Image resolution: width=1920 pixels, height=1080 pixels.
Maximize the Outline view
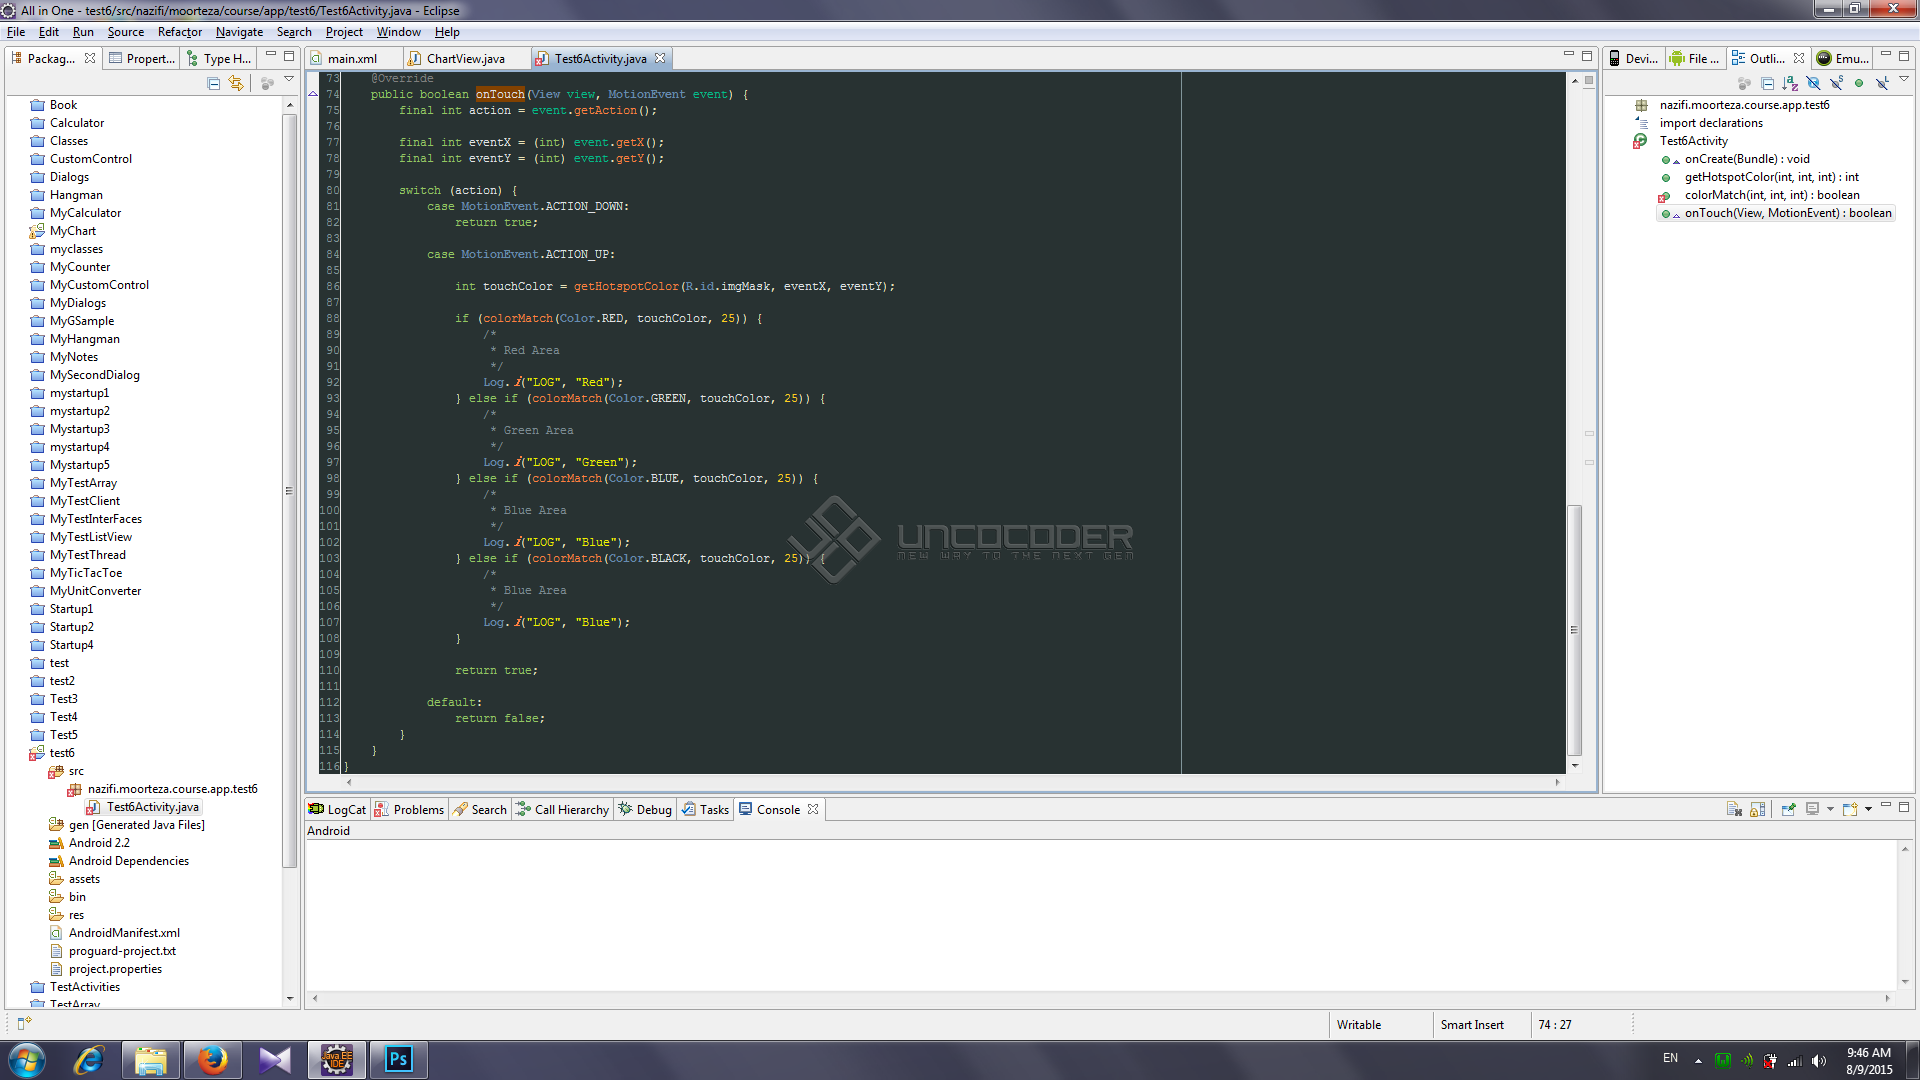[1904, 56]
